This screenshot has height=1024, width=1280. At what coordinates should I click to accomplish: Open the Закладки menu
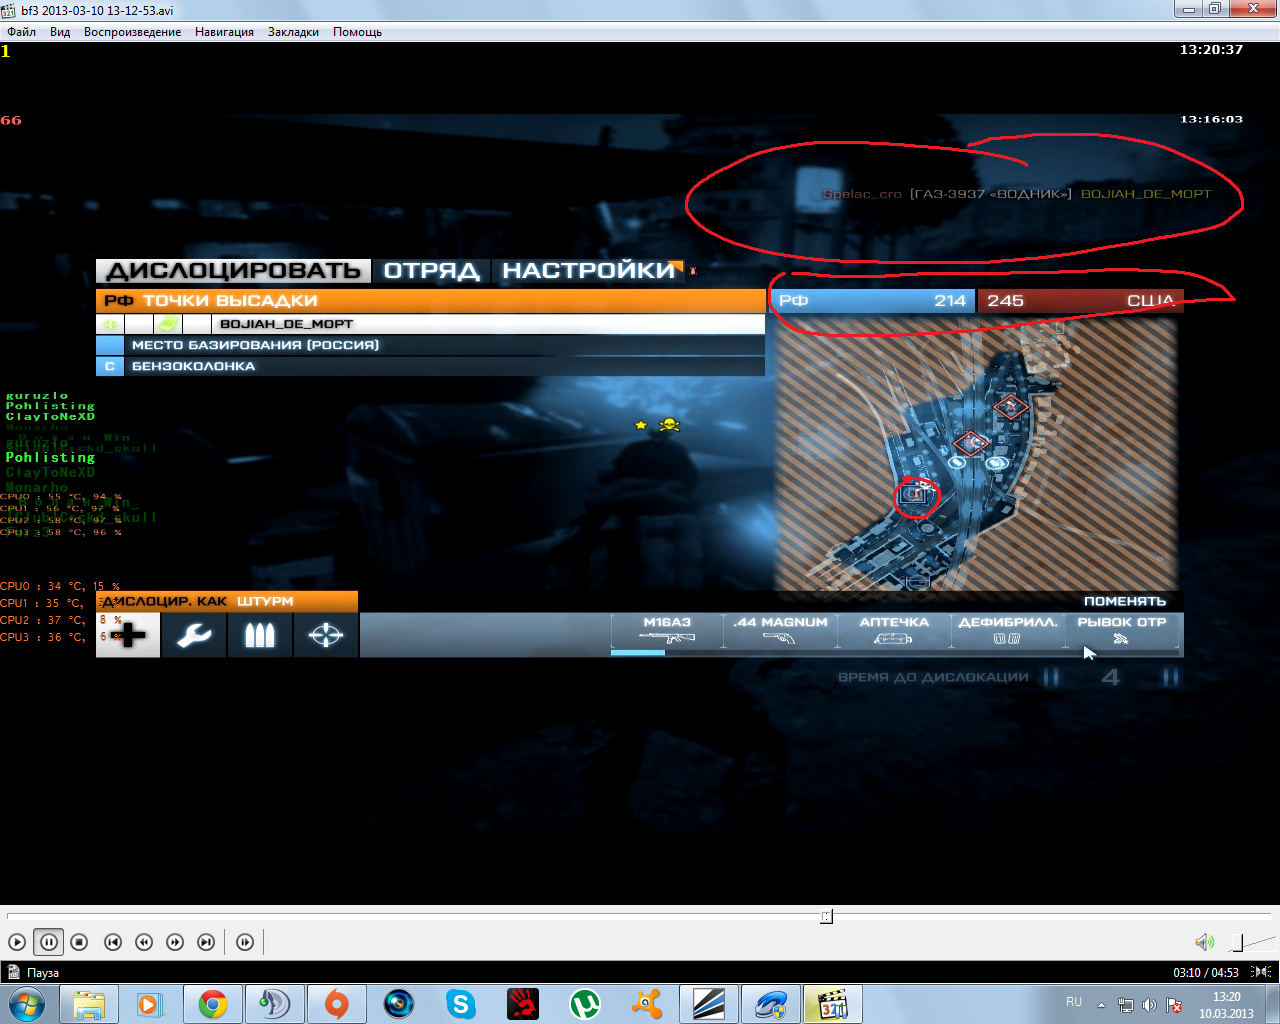point(293,32)
